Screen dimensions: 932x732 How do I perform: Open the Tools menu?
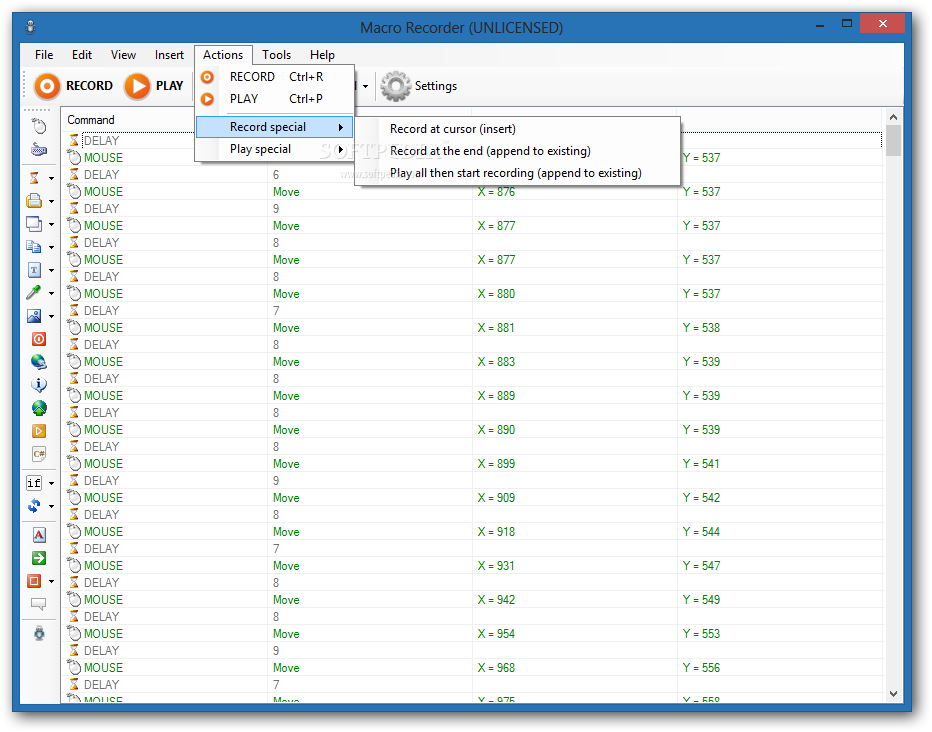pos(276,55)
